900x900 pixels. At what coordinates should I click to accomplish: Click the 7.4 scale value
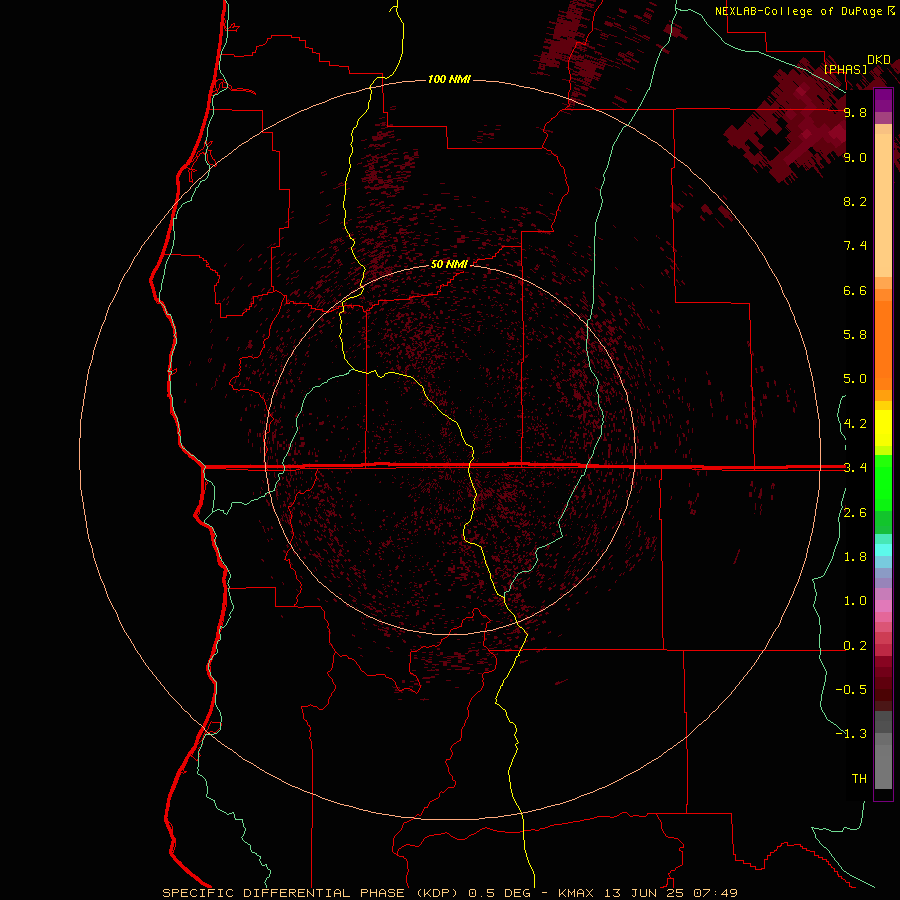click(x=855, y=246)
